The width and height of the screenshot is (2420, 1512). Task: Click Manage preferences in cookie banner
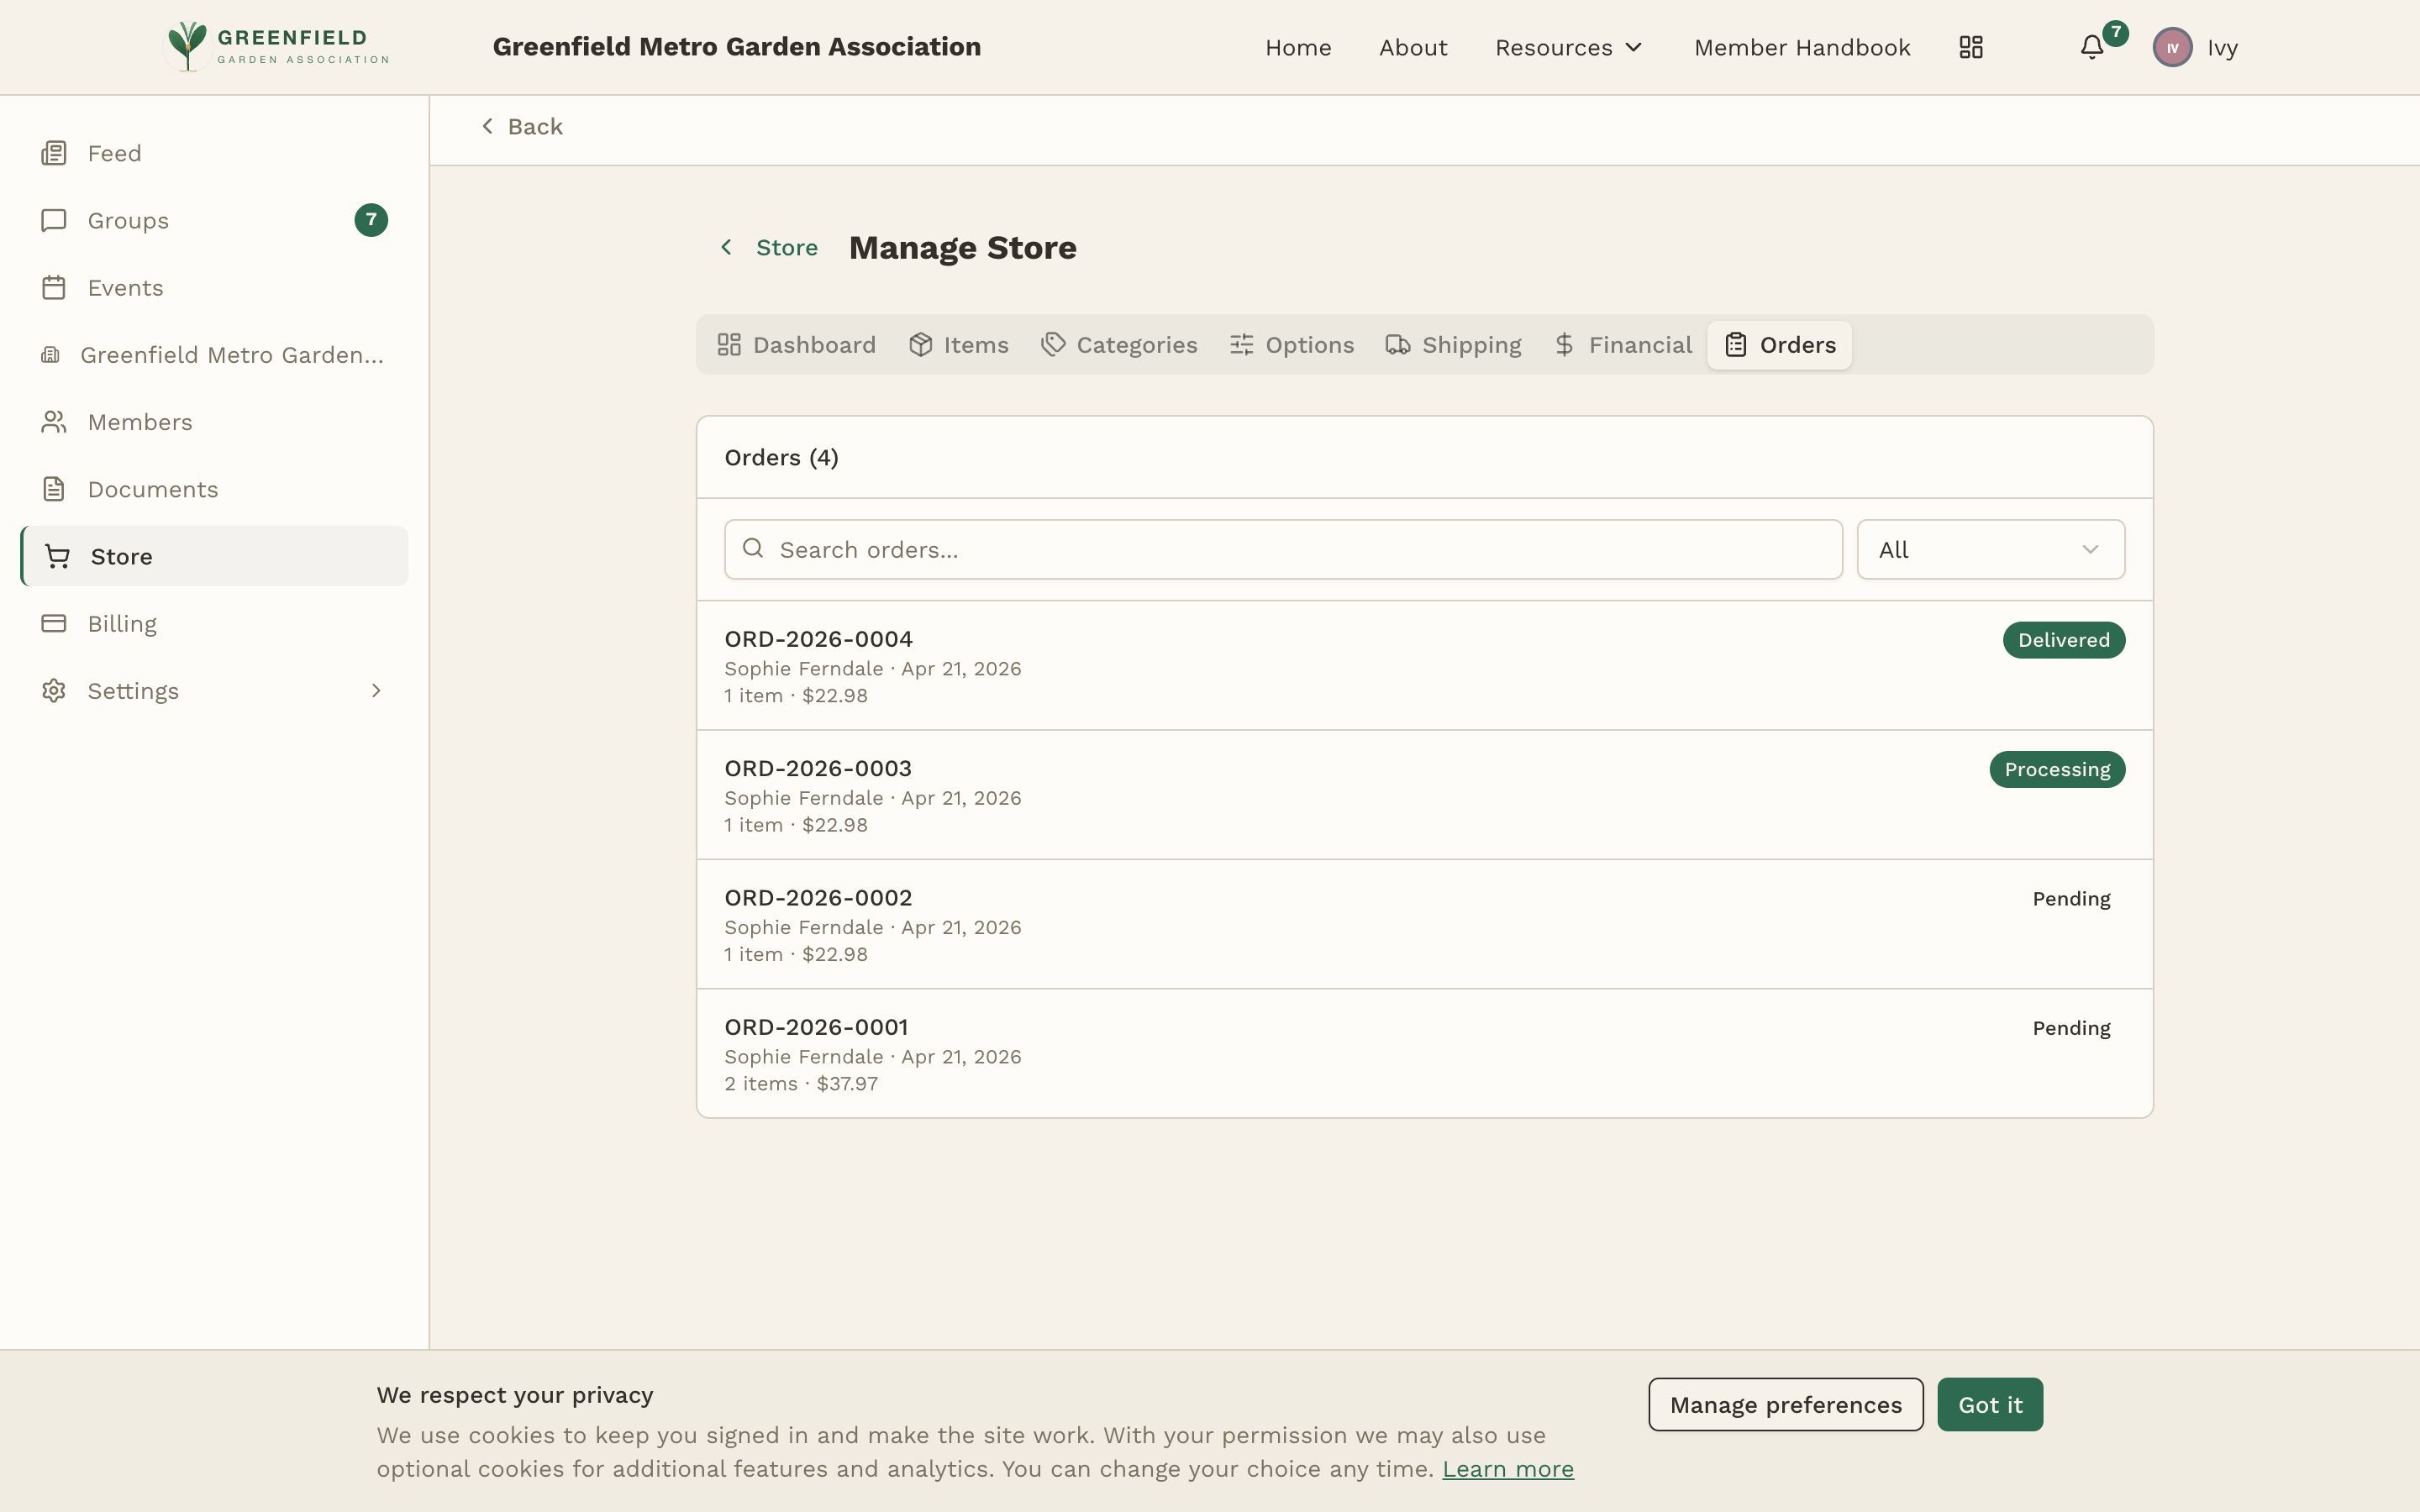point(1785,1404)
